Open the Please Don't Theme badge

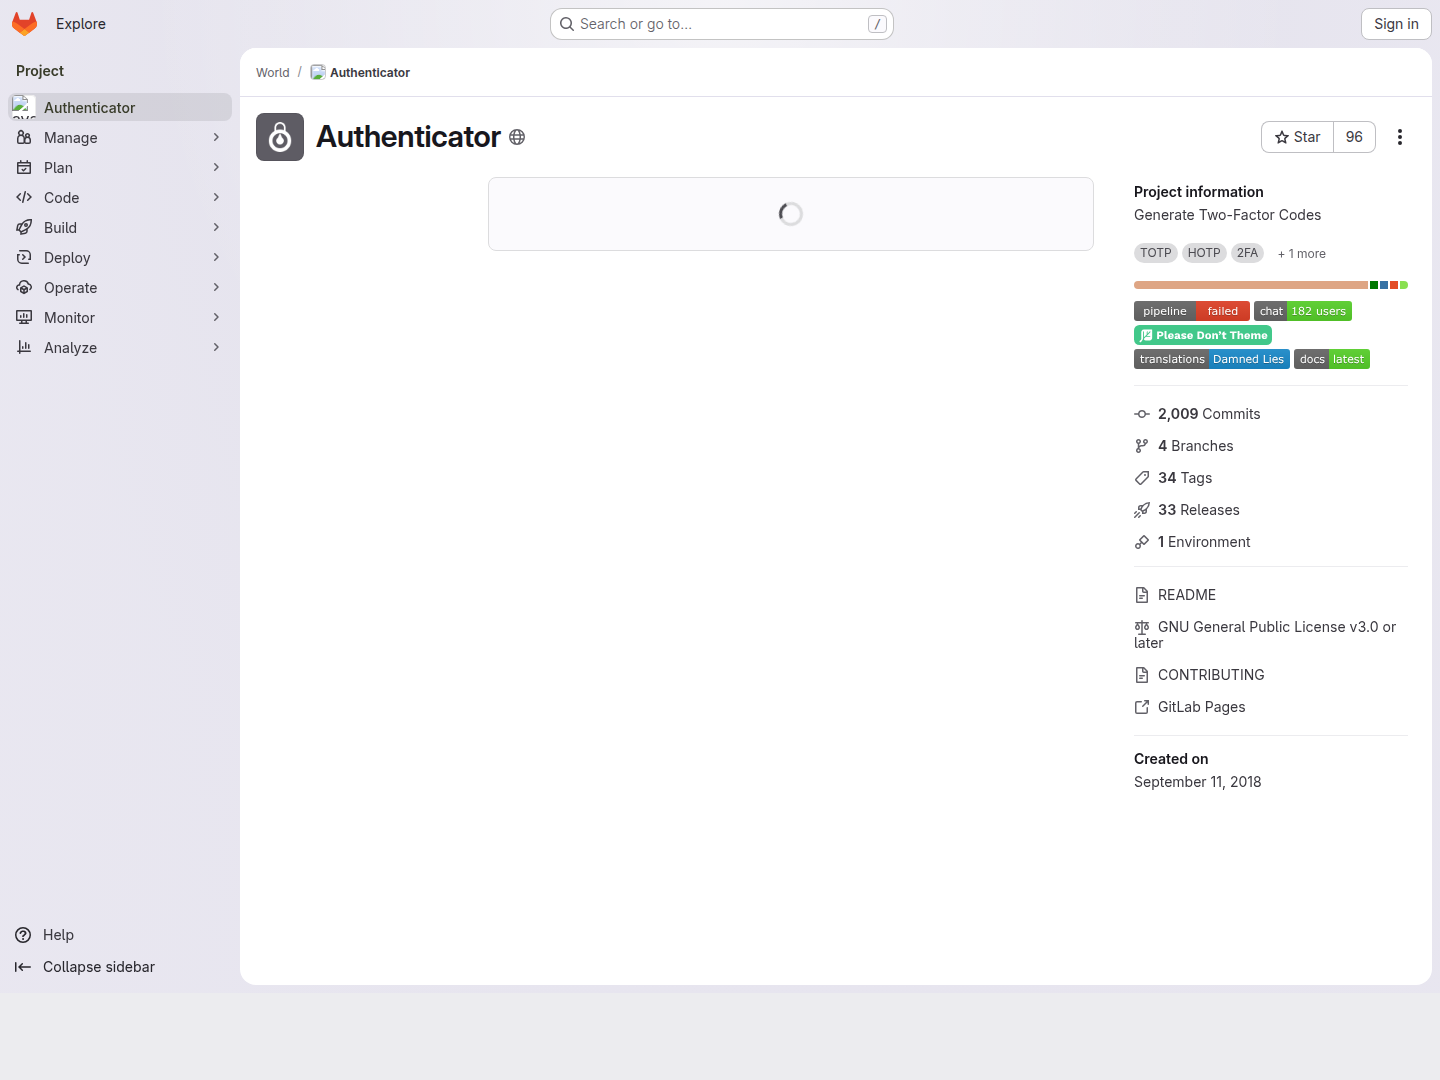pos(1203,335)
